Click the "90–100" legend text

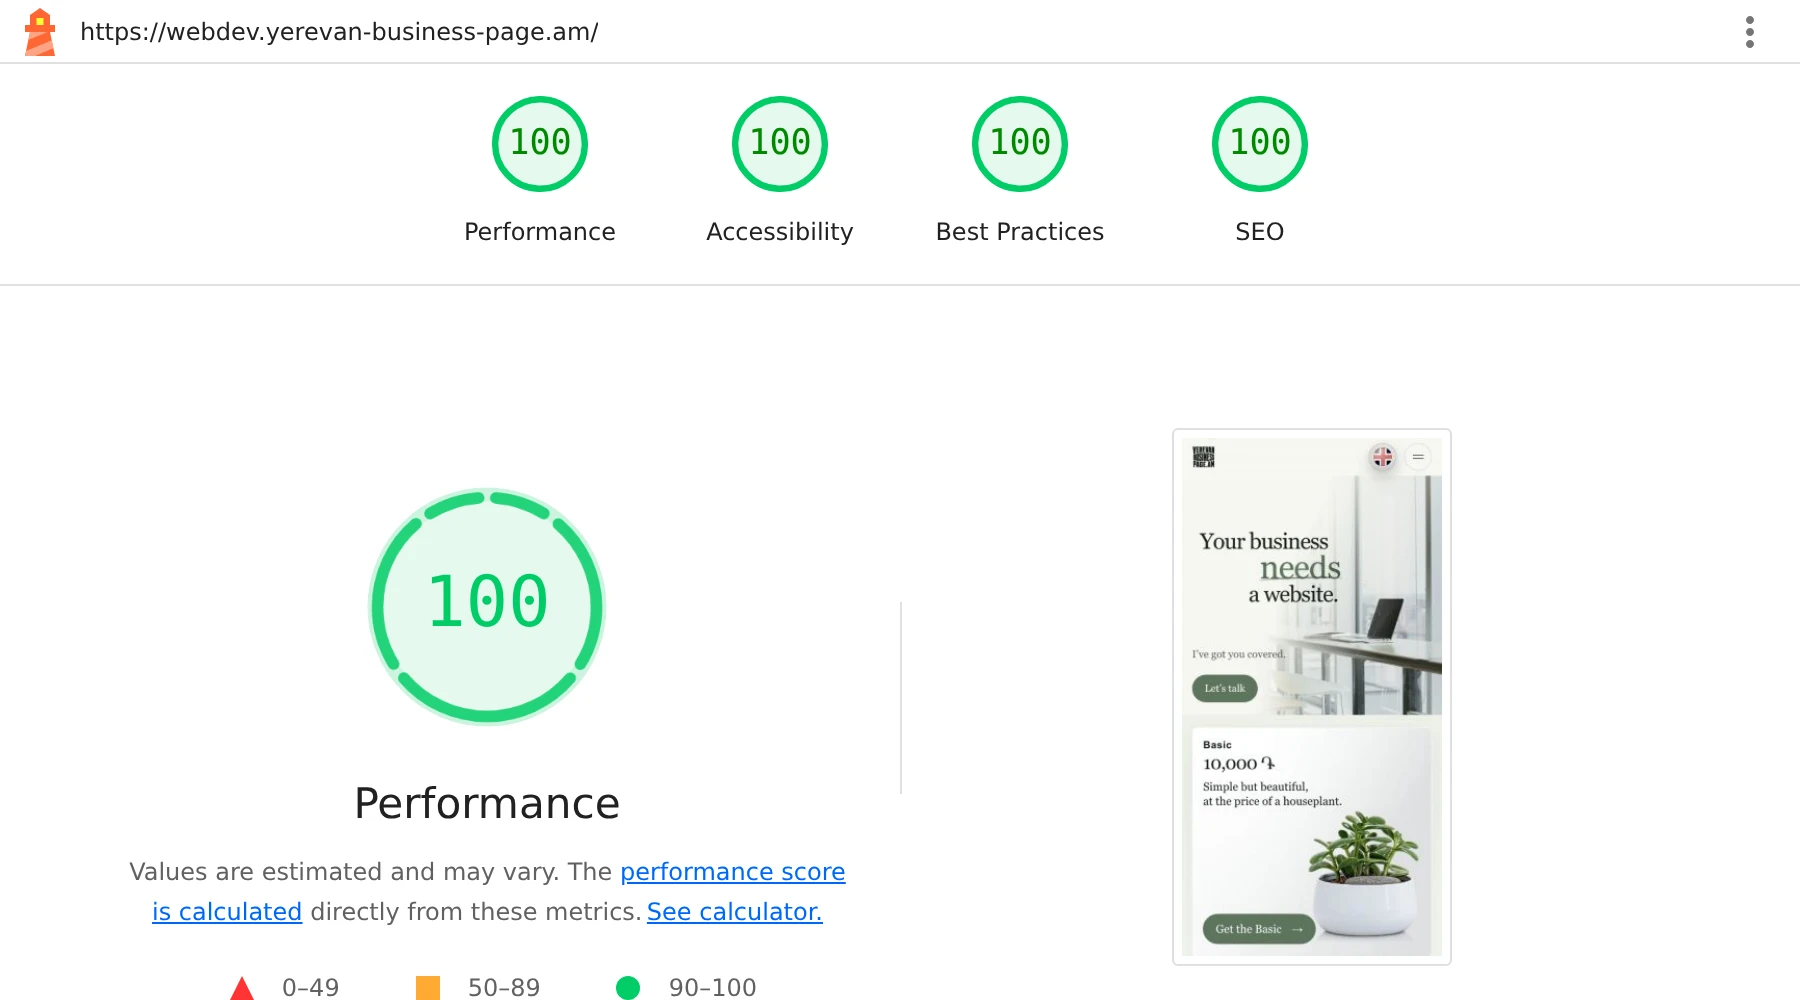coord(713,988)
